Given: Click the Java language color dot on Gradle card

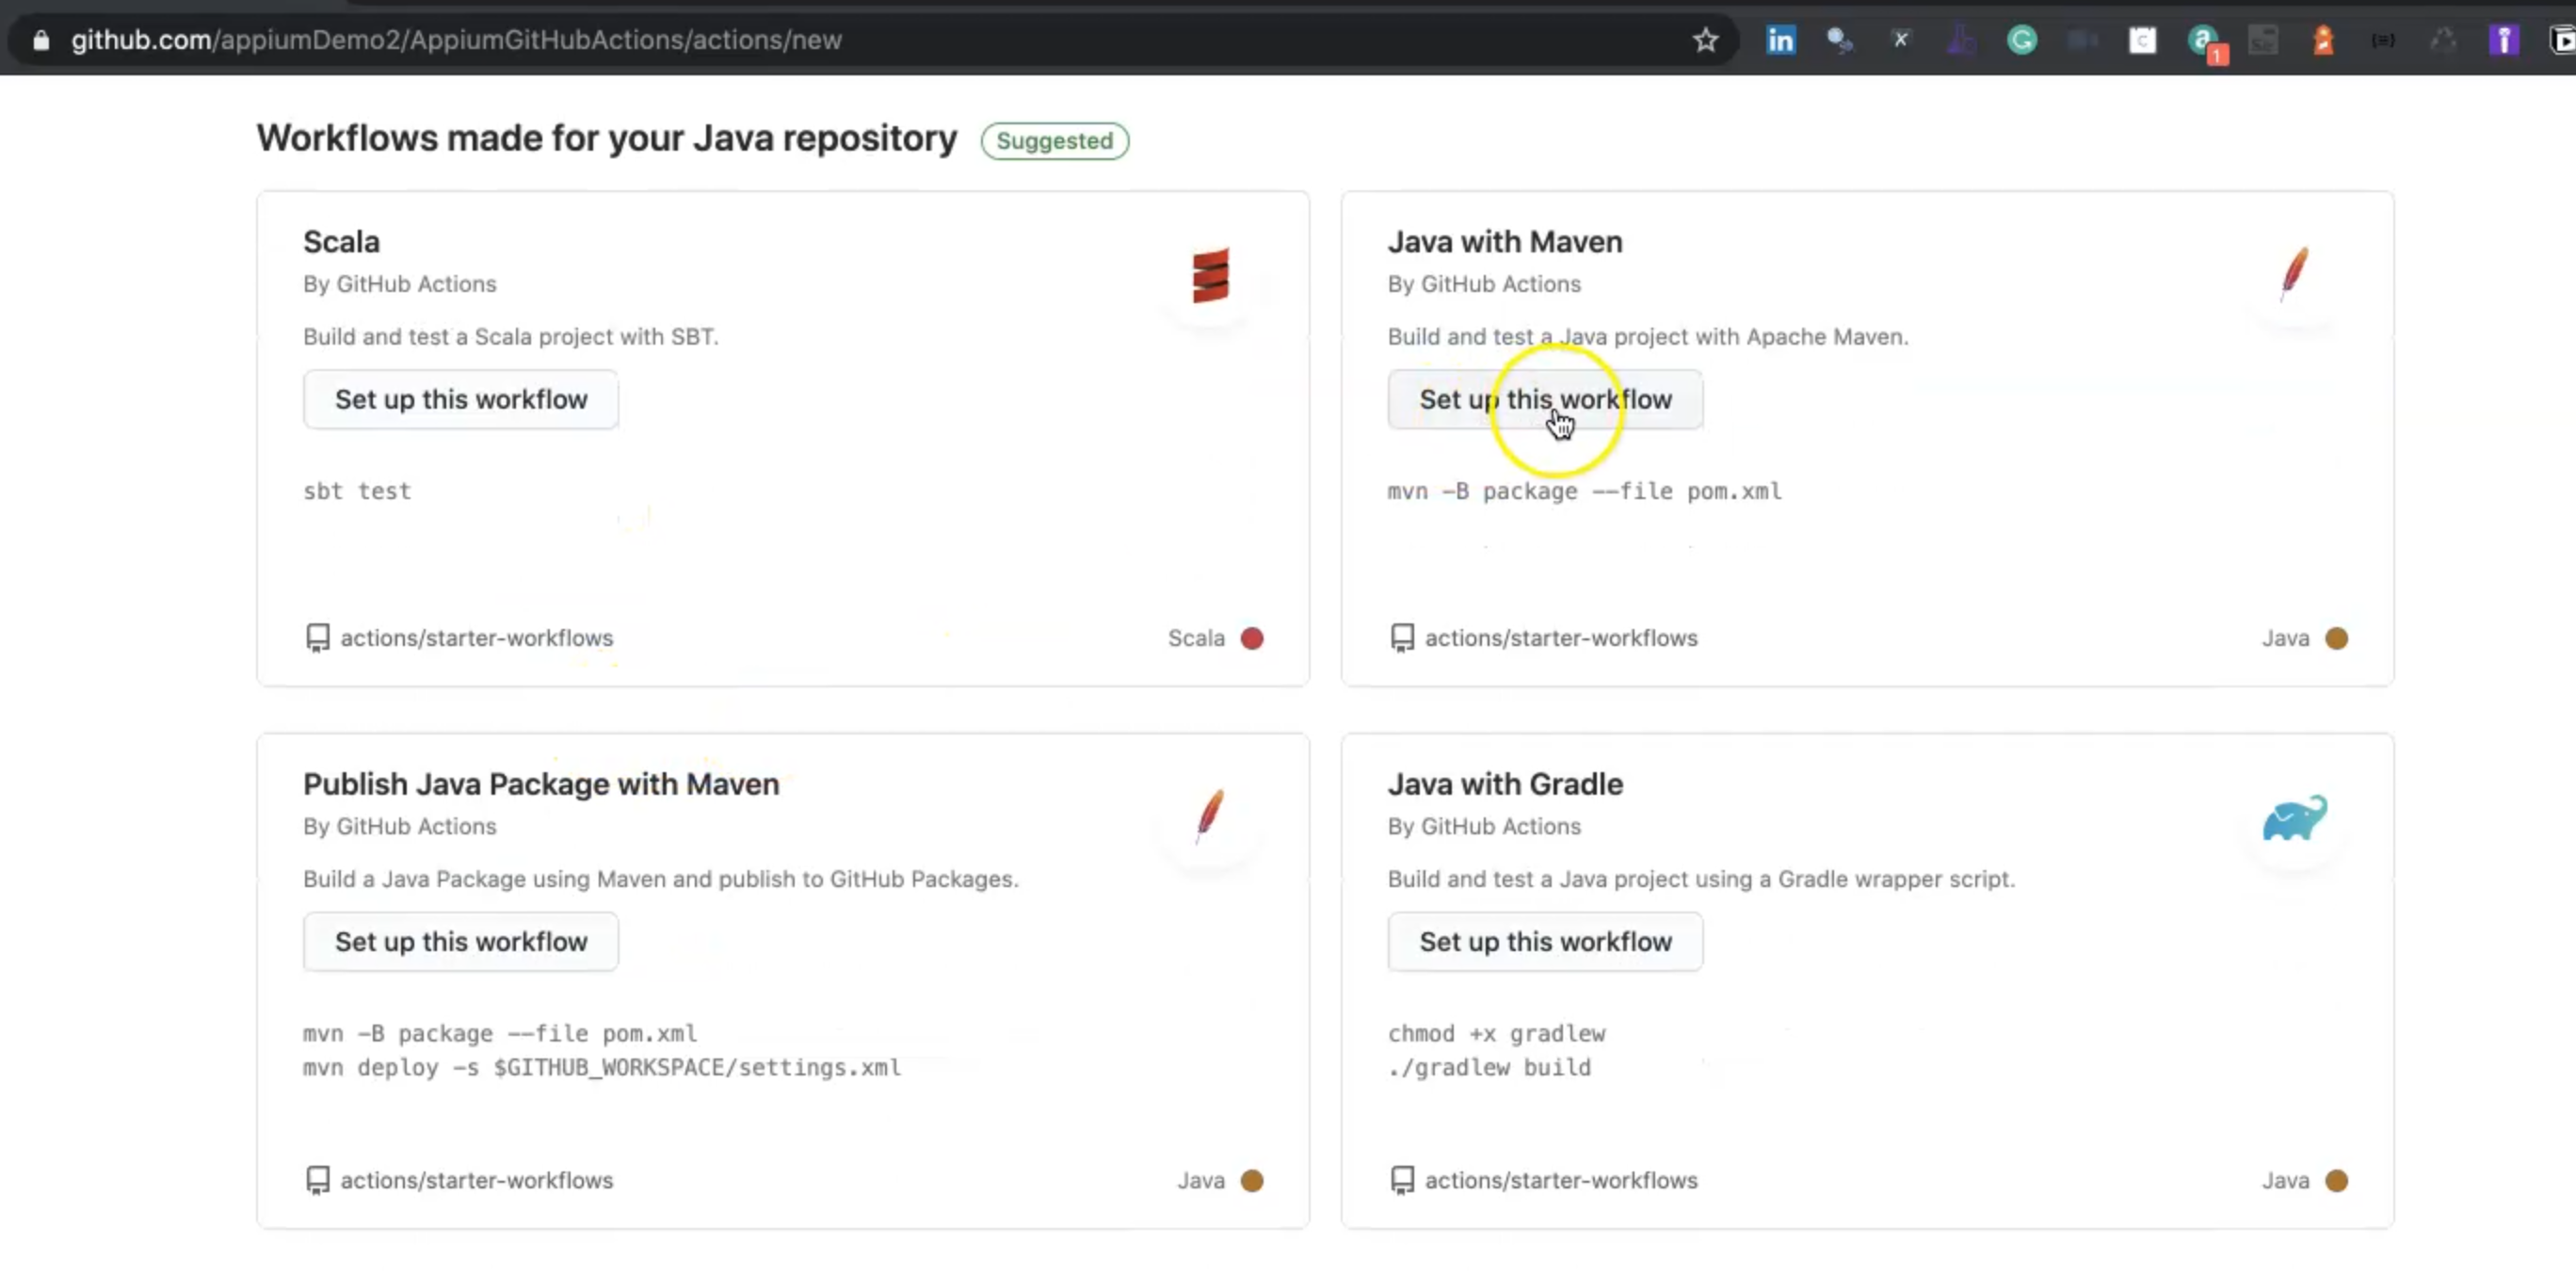Looking at the screenshot, I should (x=2335, y=1180).
